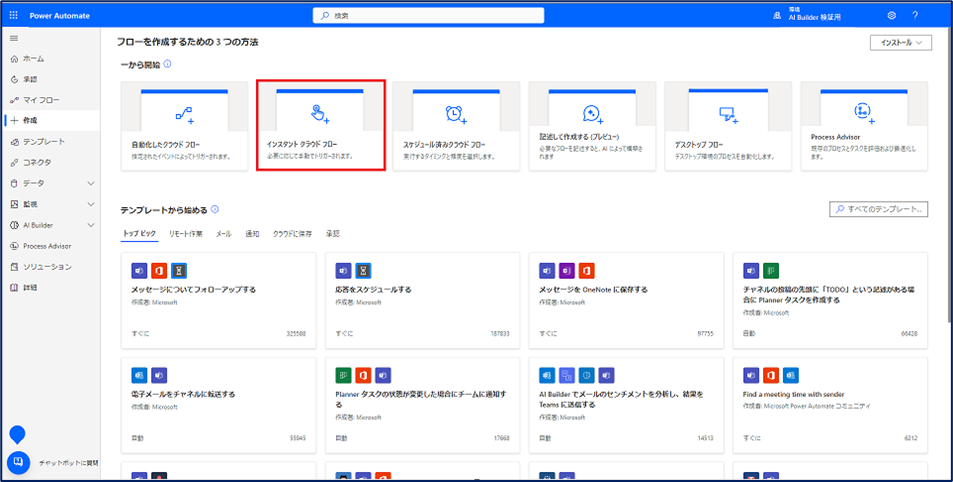Expand the データ chevron
The height and width of the screenshot is (482, 953).
pos(91,183)
